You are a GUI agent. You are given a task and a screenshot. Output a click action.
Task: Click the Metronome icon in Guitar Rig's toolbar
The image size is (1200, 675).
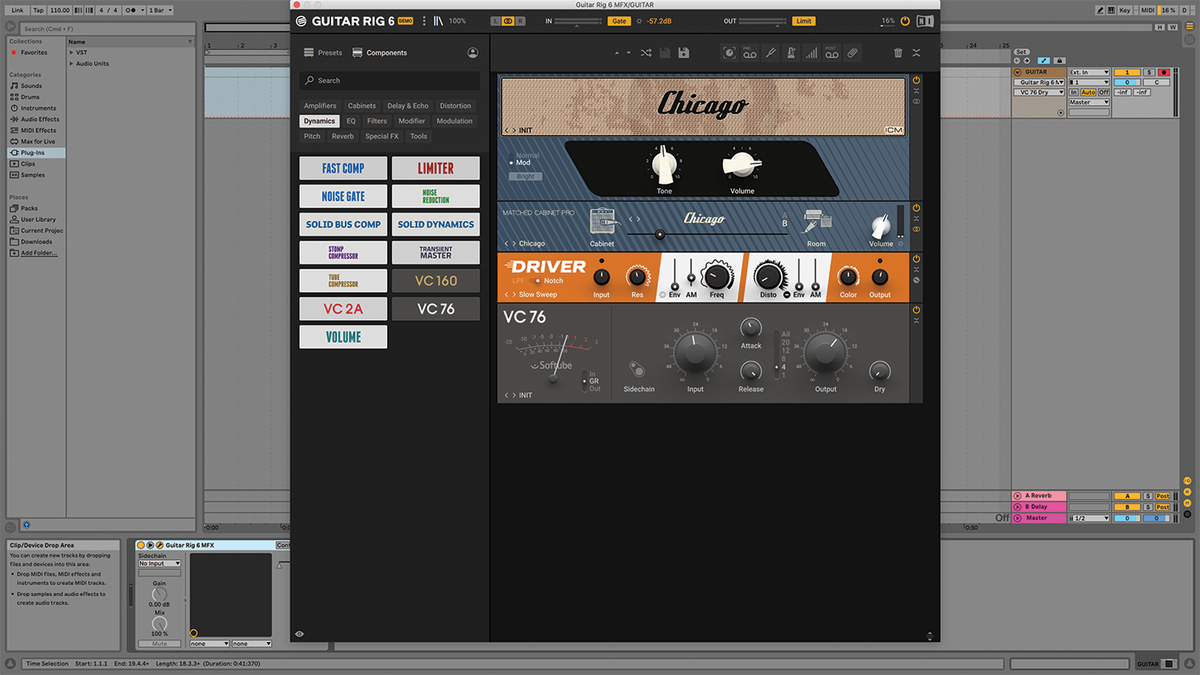click(790, 53)
